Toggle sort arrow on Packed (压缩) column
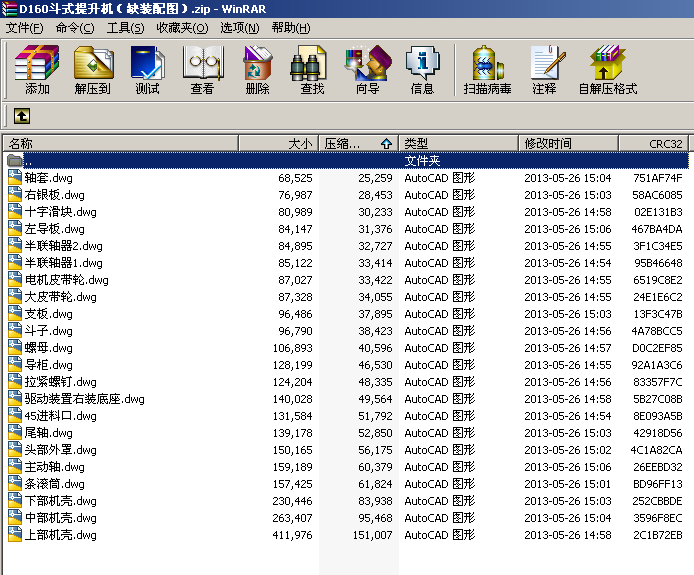Screen dimensions: 694x575 (x=386, y=143)
